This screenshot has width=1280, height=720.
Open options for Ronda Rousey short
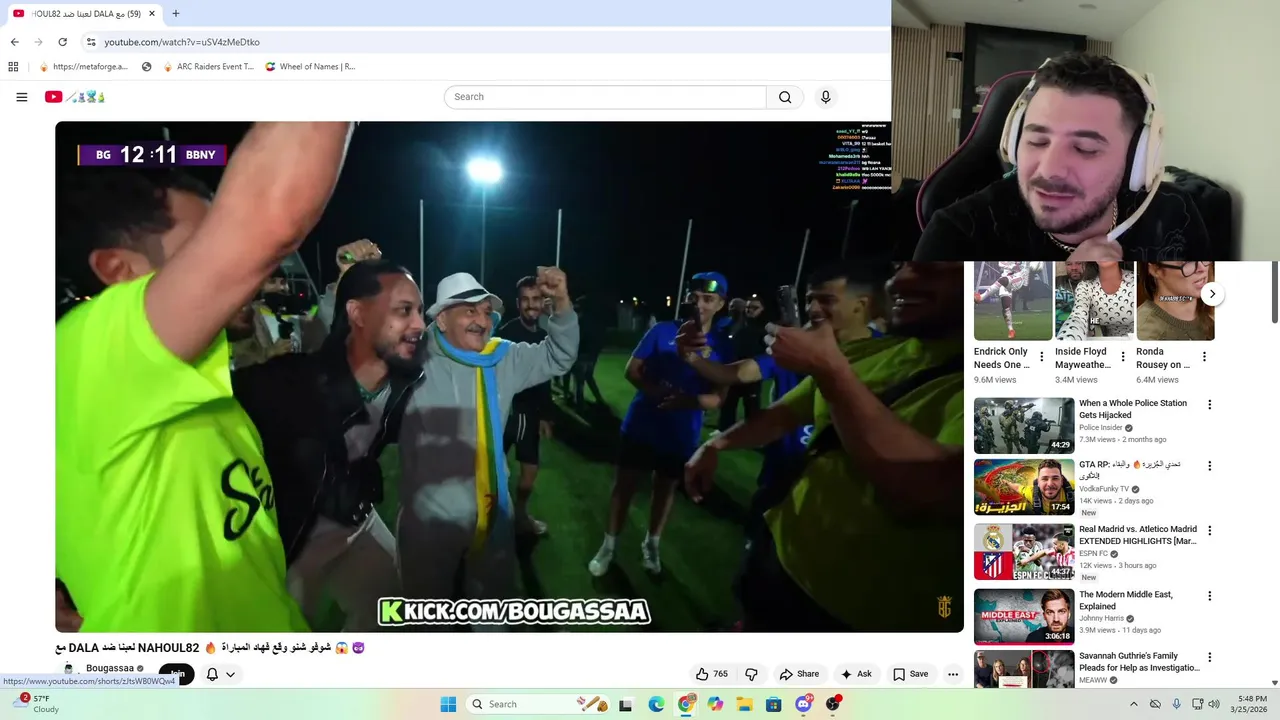pos(1204,357)
